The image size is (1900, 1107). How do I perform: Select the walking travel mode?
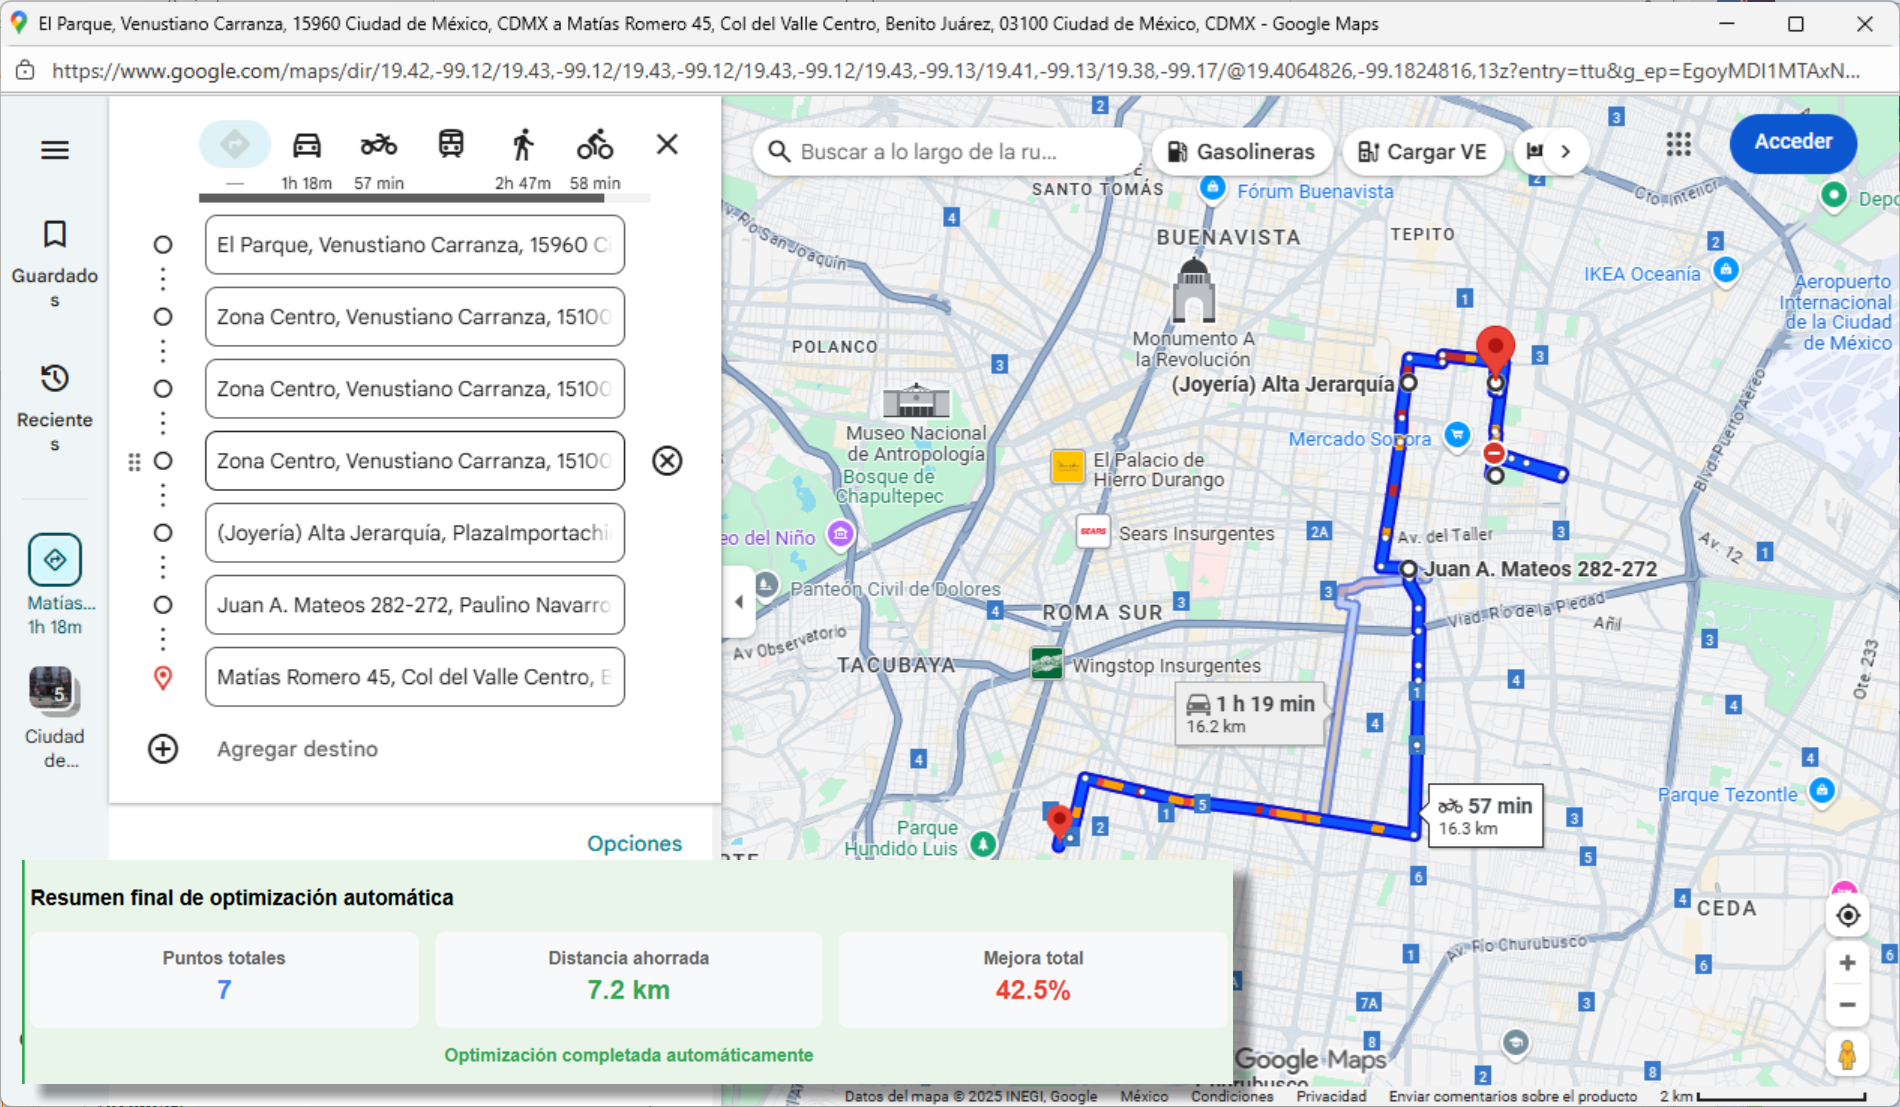[522, 146]
